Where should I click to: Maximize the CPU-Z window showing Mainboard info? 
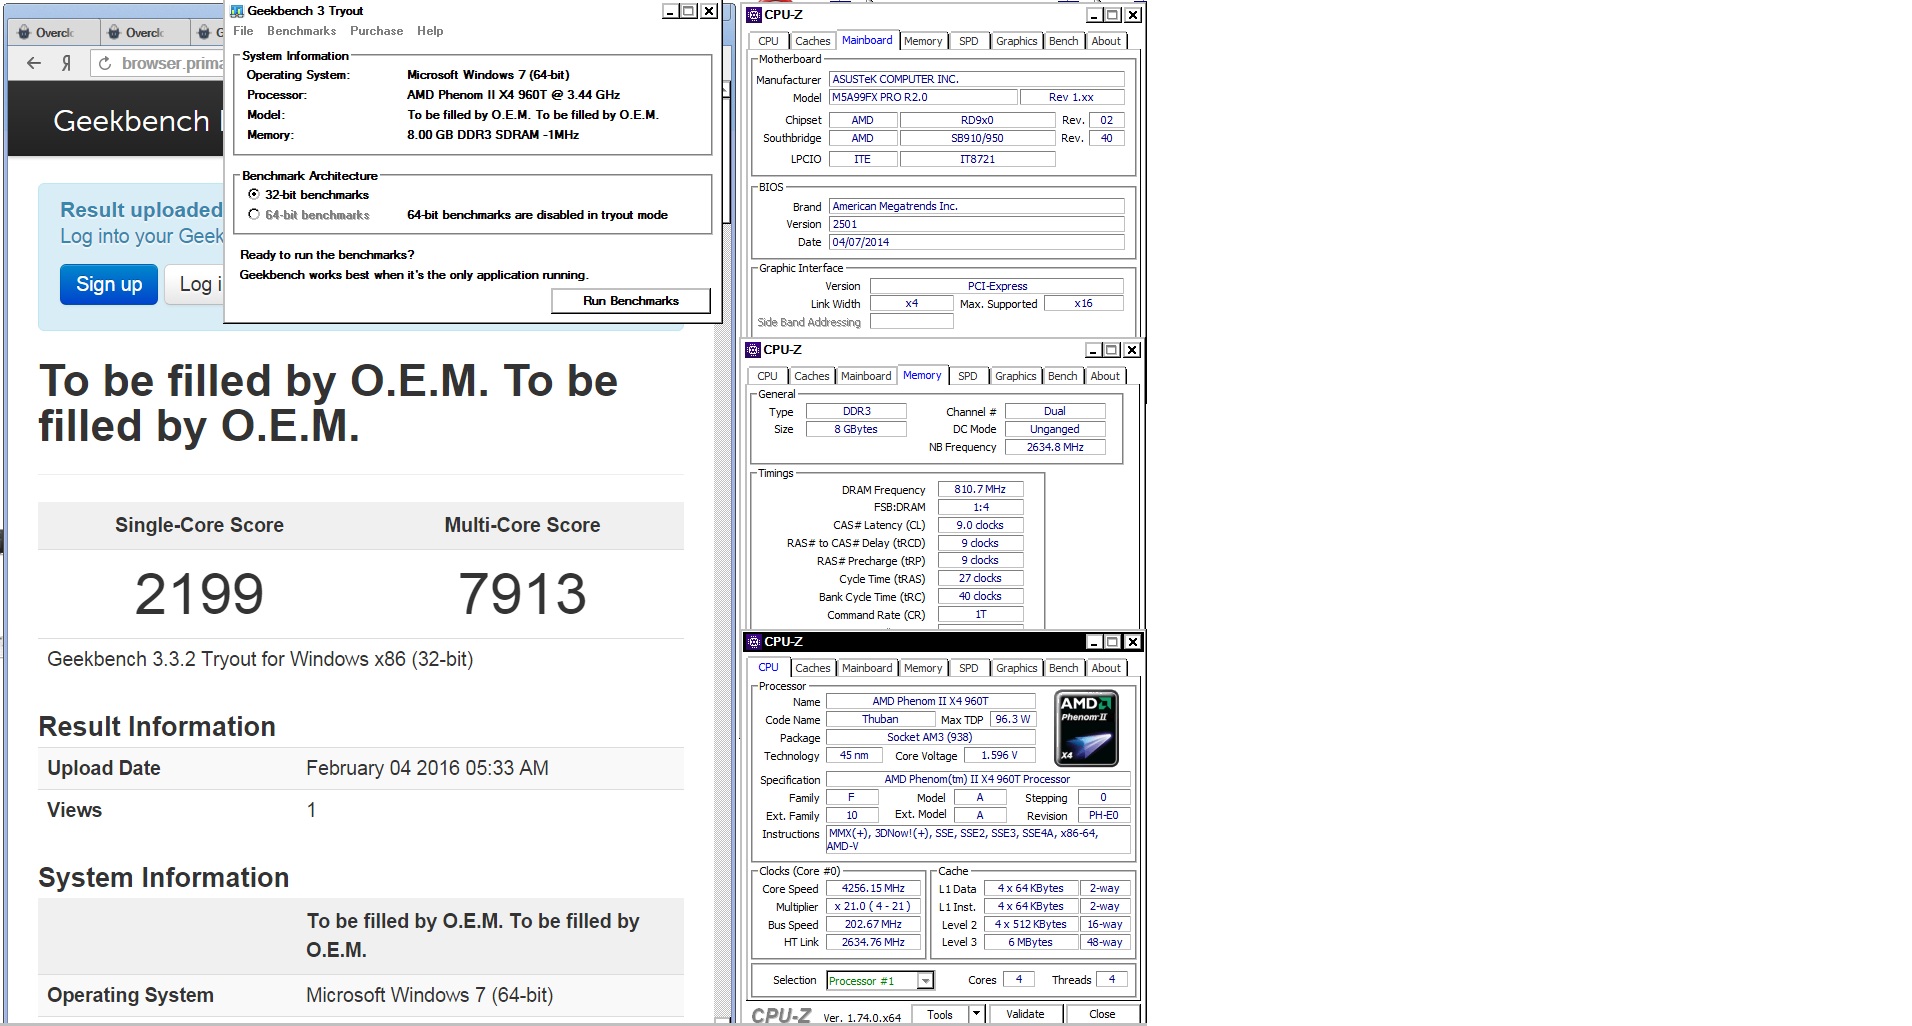pyautogui.click(x=1113, y=15)
